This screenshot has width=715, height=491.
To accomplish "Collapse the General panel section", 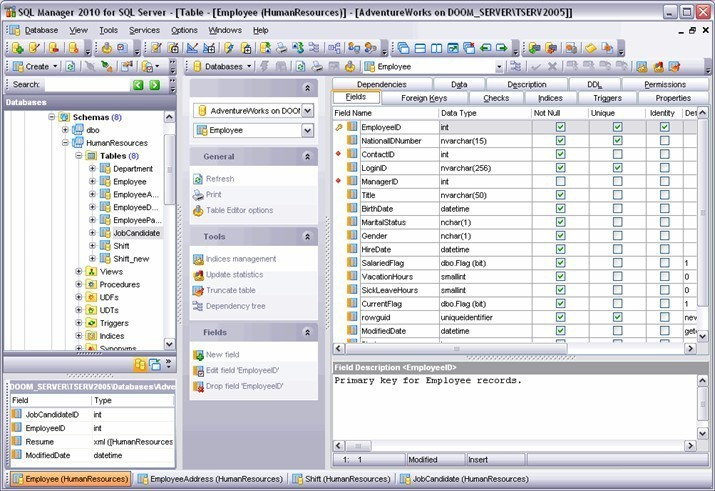I will [x=307, y=157].
